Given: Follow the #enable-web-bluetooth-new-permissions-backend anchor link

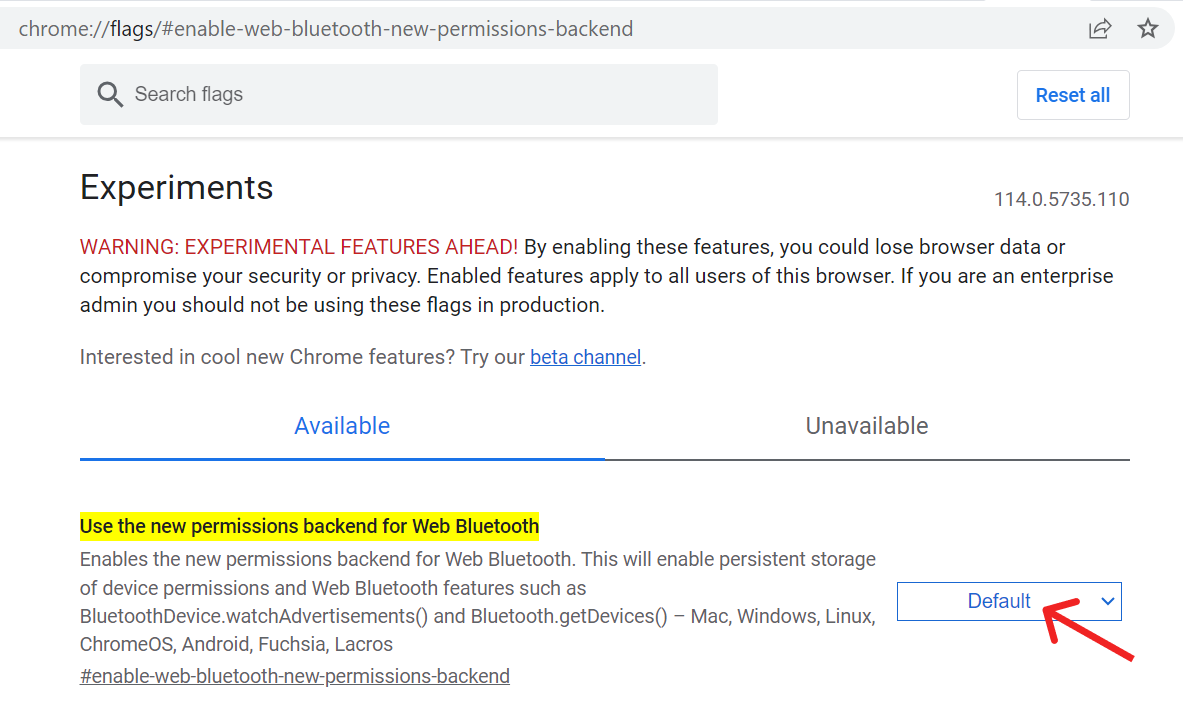Looking at the screenshot, I should pyautogui.click(x=295, y=676).
